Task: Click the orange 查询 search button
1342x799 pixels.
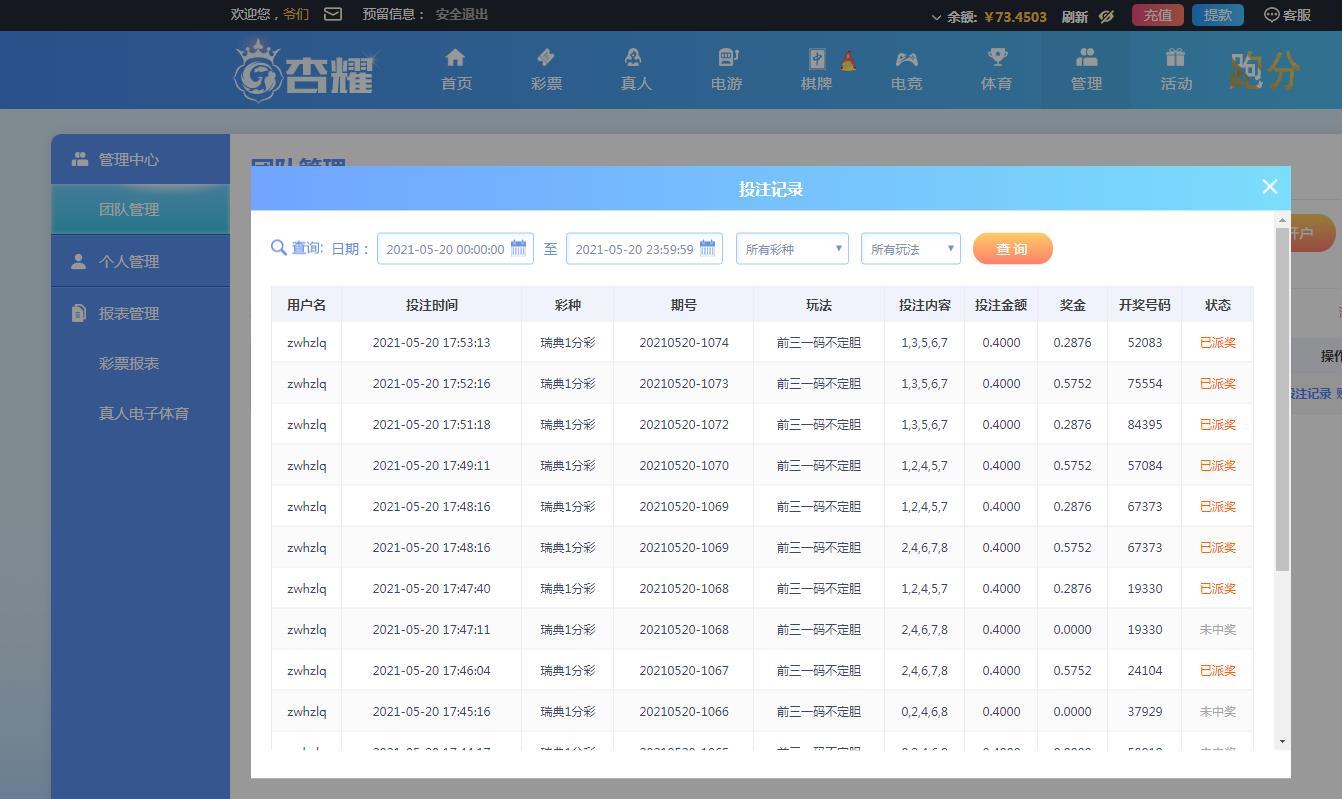Action: (x=1012, y=249)
